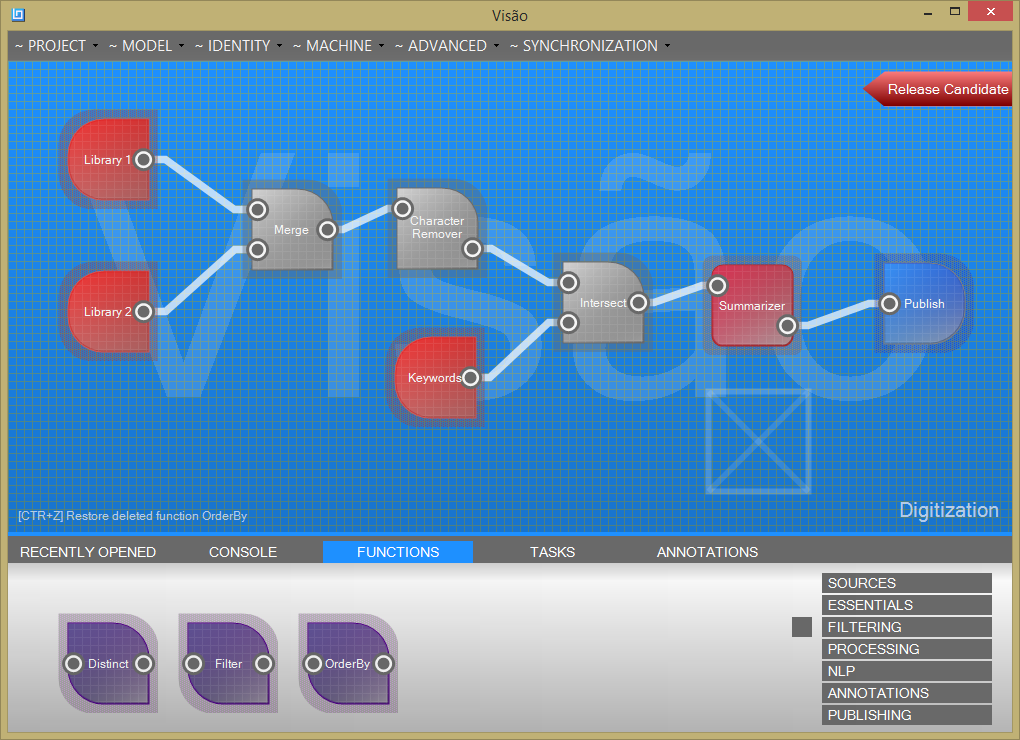Show the ANNOTATIONS function category

tap(907, 693)
